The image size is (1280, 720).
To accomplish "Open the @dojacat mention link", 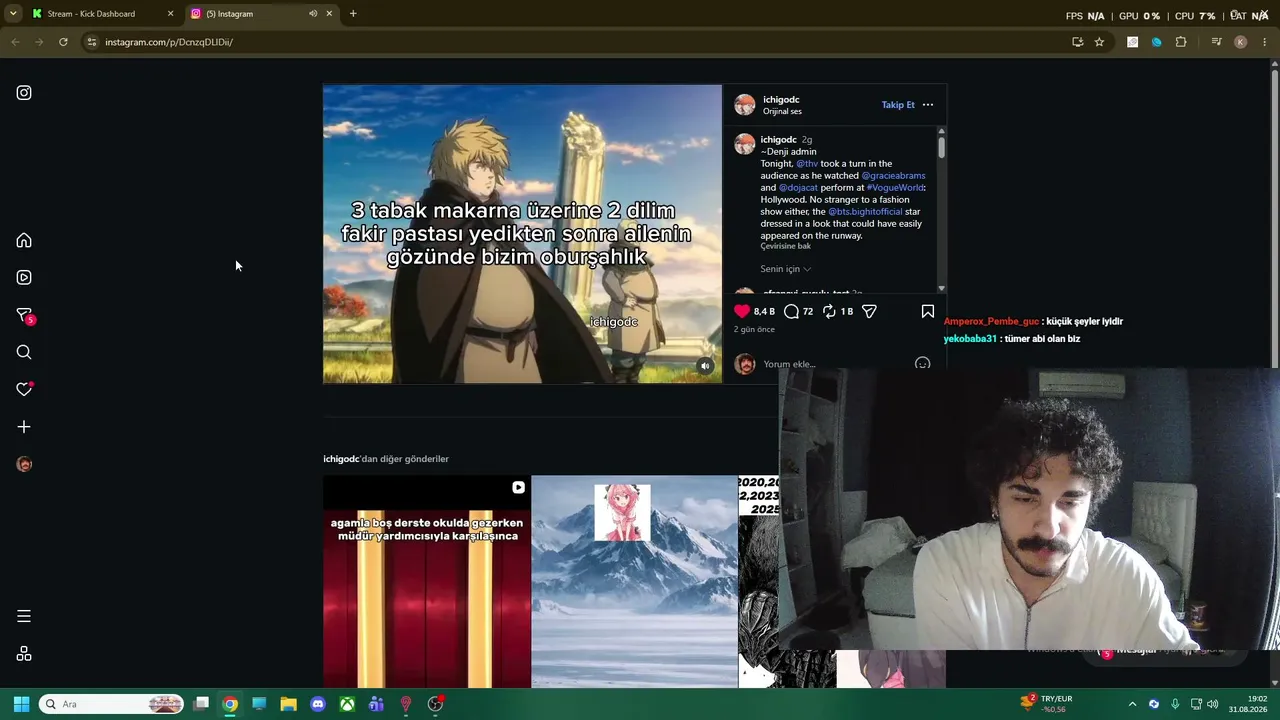I will tap(798, 188).
